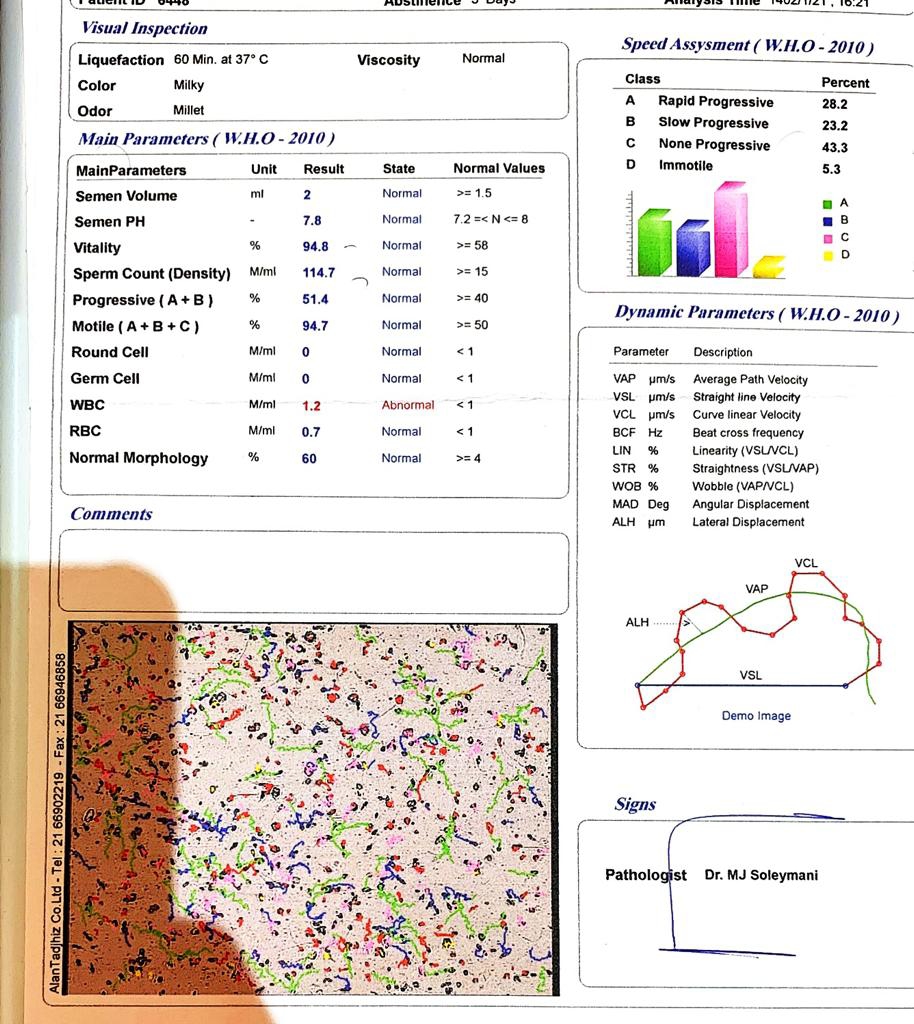Select the small yellow bar in the chart
914x1024 pixels.
point(769,267)
